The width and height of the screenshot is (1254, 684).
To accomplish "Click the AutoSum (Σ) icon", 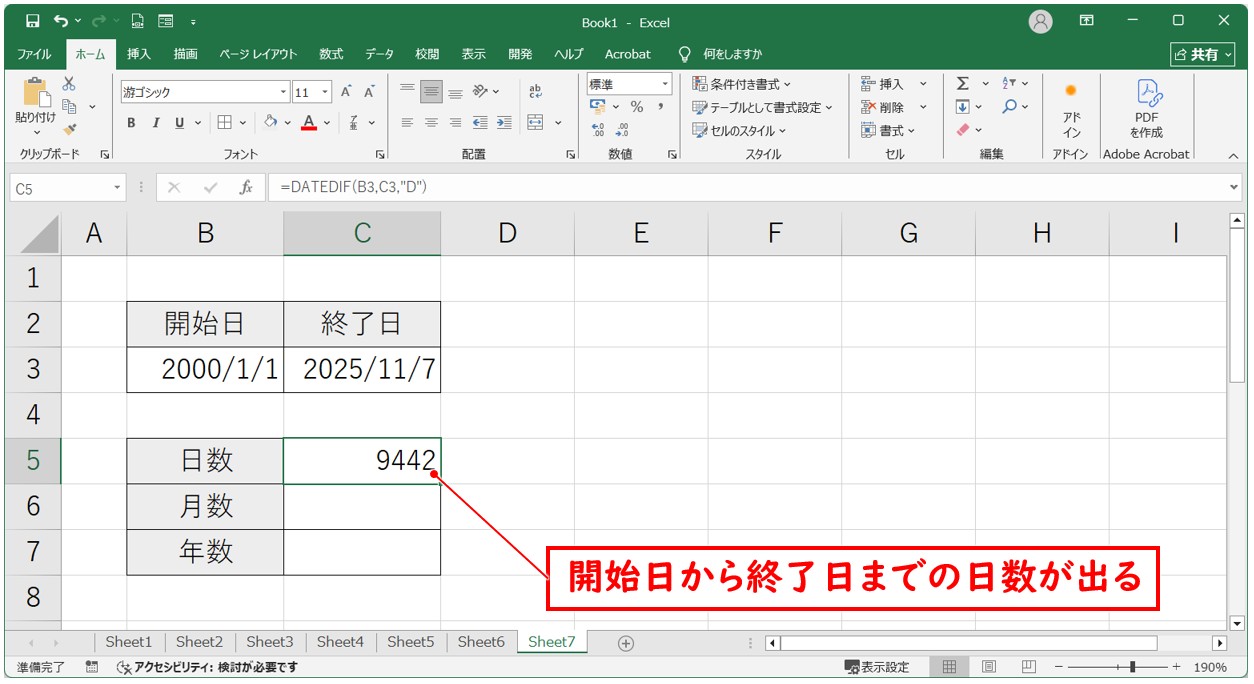I will pos(962,84).
